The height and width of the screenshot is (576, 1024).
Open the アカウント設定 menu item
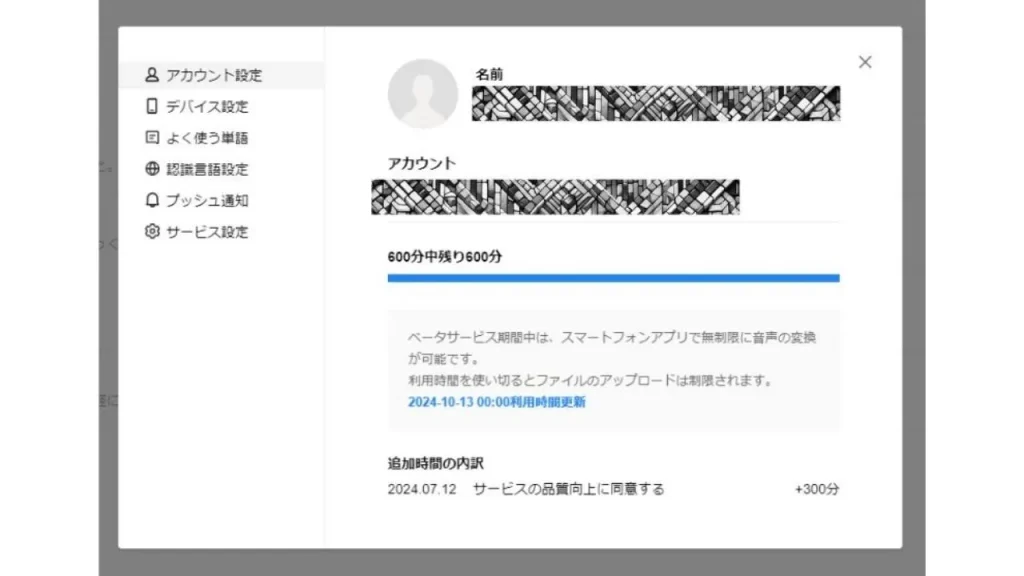click(x=221, y=75)
